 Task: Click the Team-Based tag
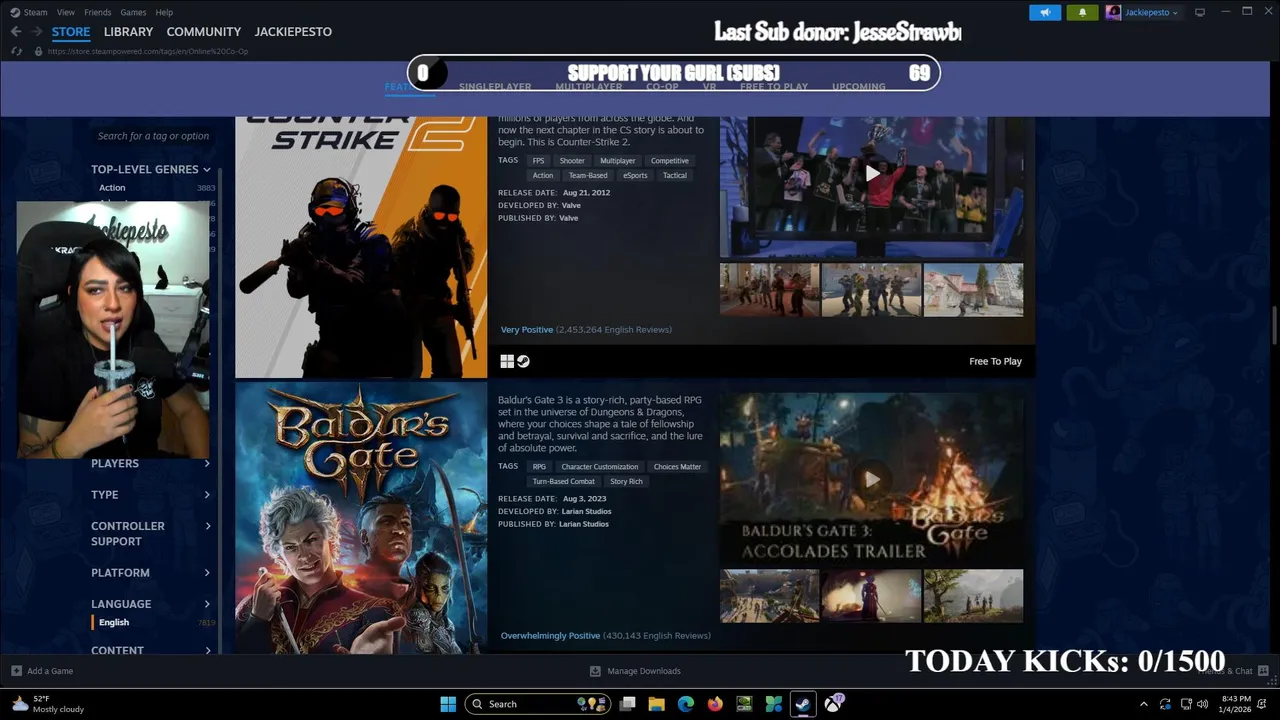pyautogui.click(x=588, y=175)
